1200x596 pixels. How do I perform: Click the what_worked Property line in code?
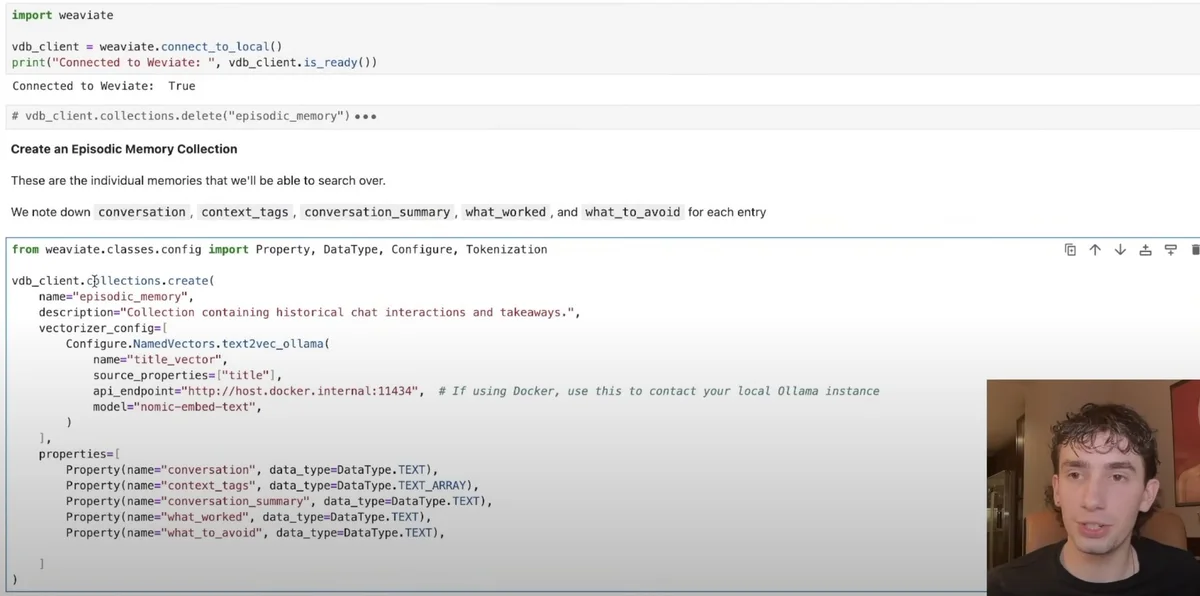click(x=247, y=517)
